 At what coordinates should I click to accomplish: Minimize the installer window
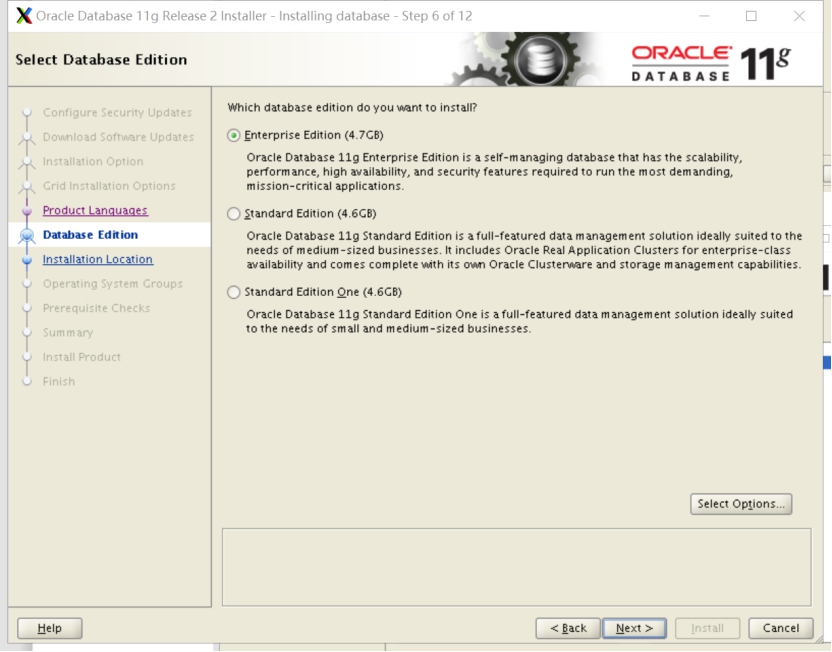[x=704, y=16]
